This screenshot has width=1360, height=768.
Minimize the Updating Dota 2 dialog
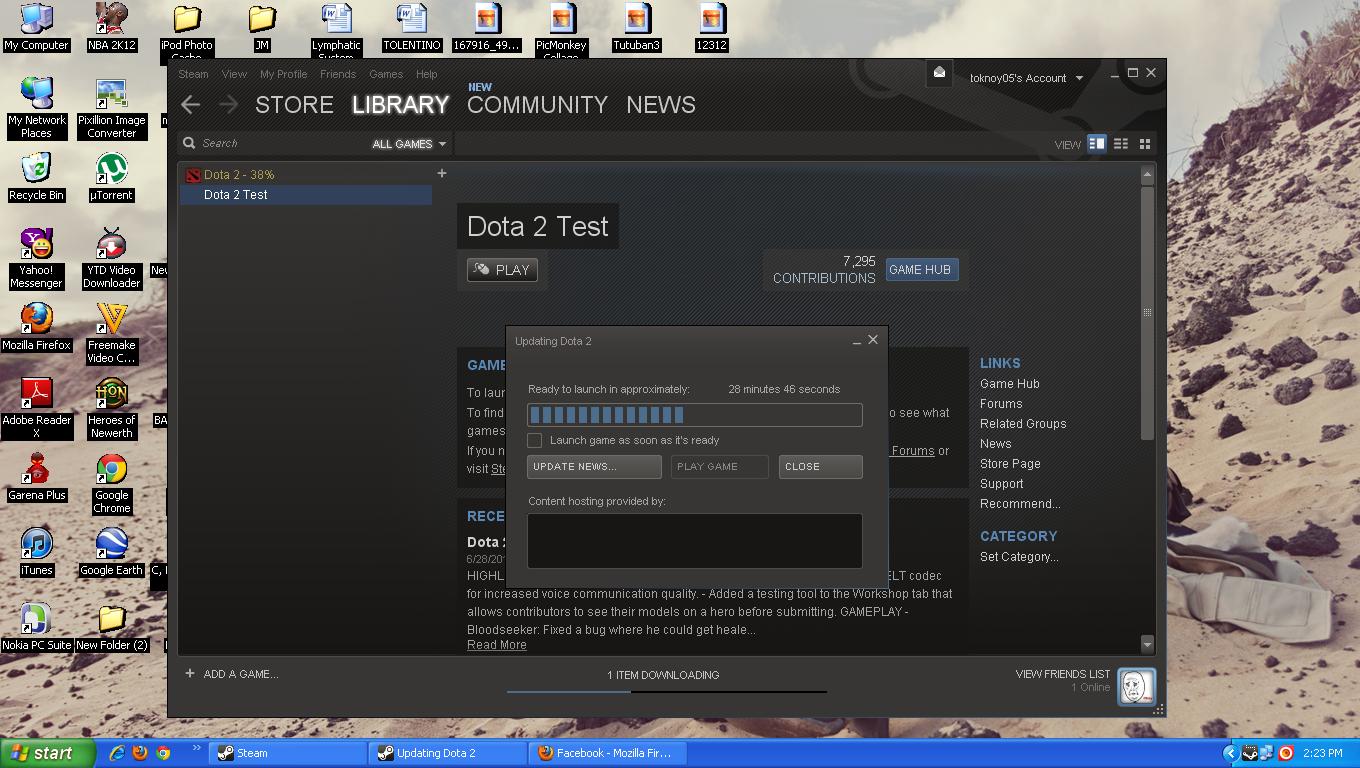pos(856,341)
